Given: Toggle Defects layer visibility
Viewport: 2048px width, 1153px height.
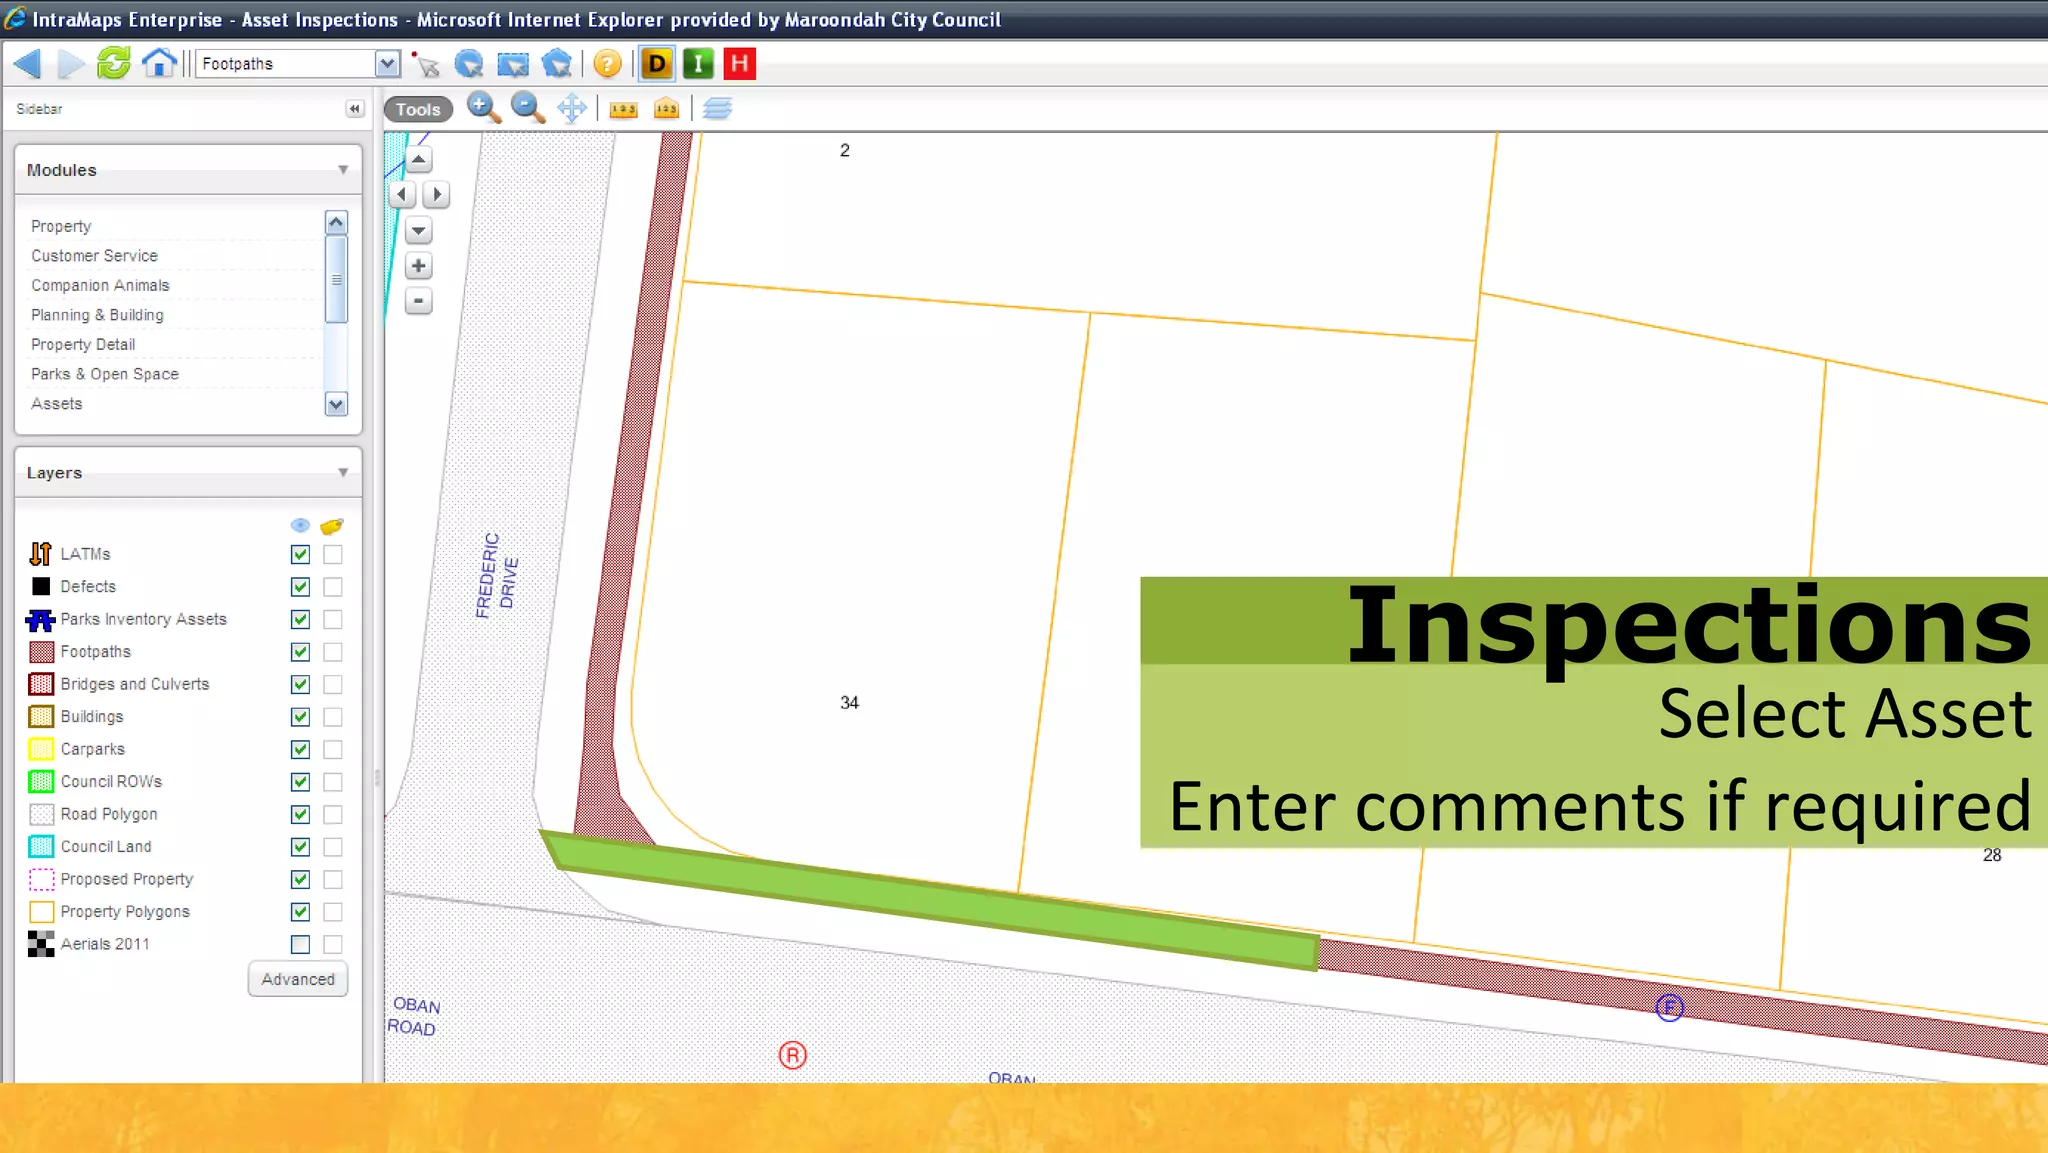Looking at the screenshot, I should pos(300,587).
